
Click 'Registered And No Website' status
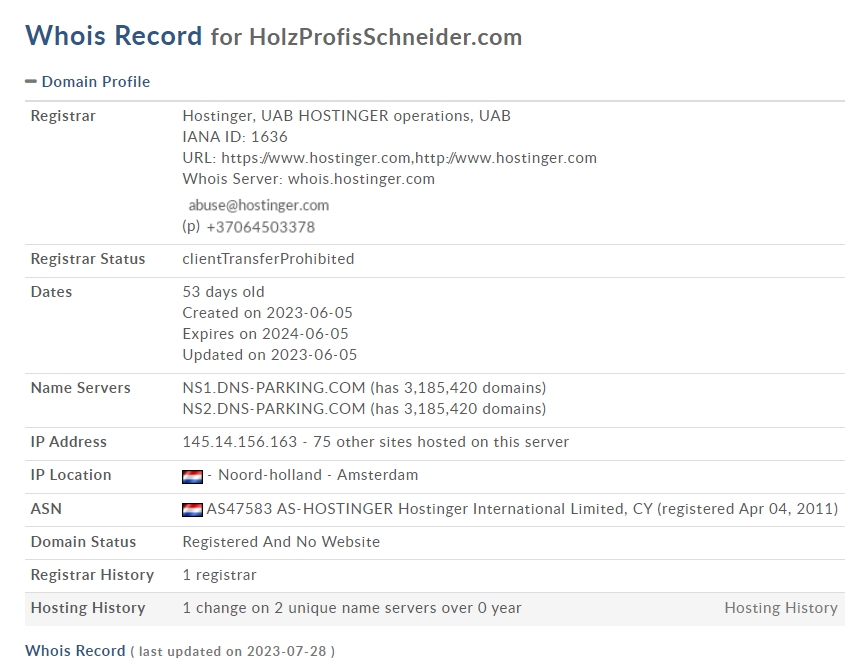(281, 542)
